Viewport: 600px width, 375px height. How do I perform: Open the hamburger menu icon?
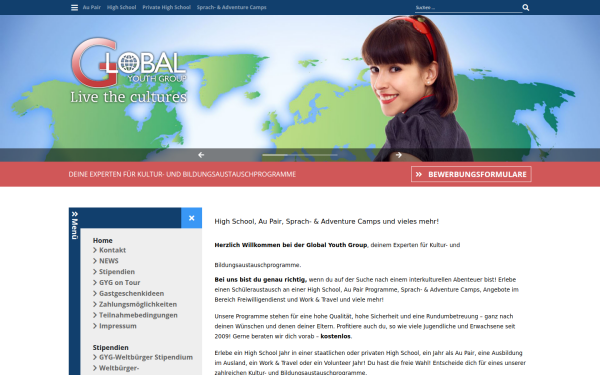pyautogui.click(x=74, y=8)
